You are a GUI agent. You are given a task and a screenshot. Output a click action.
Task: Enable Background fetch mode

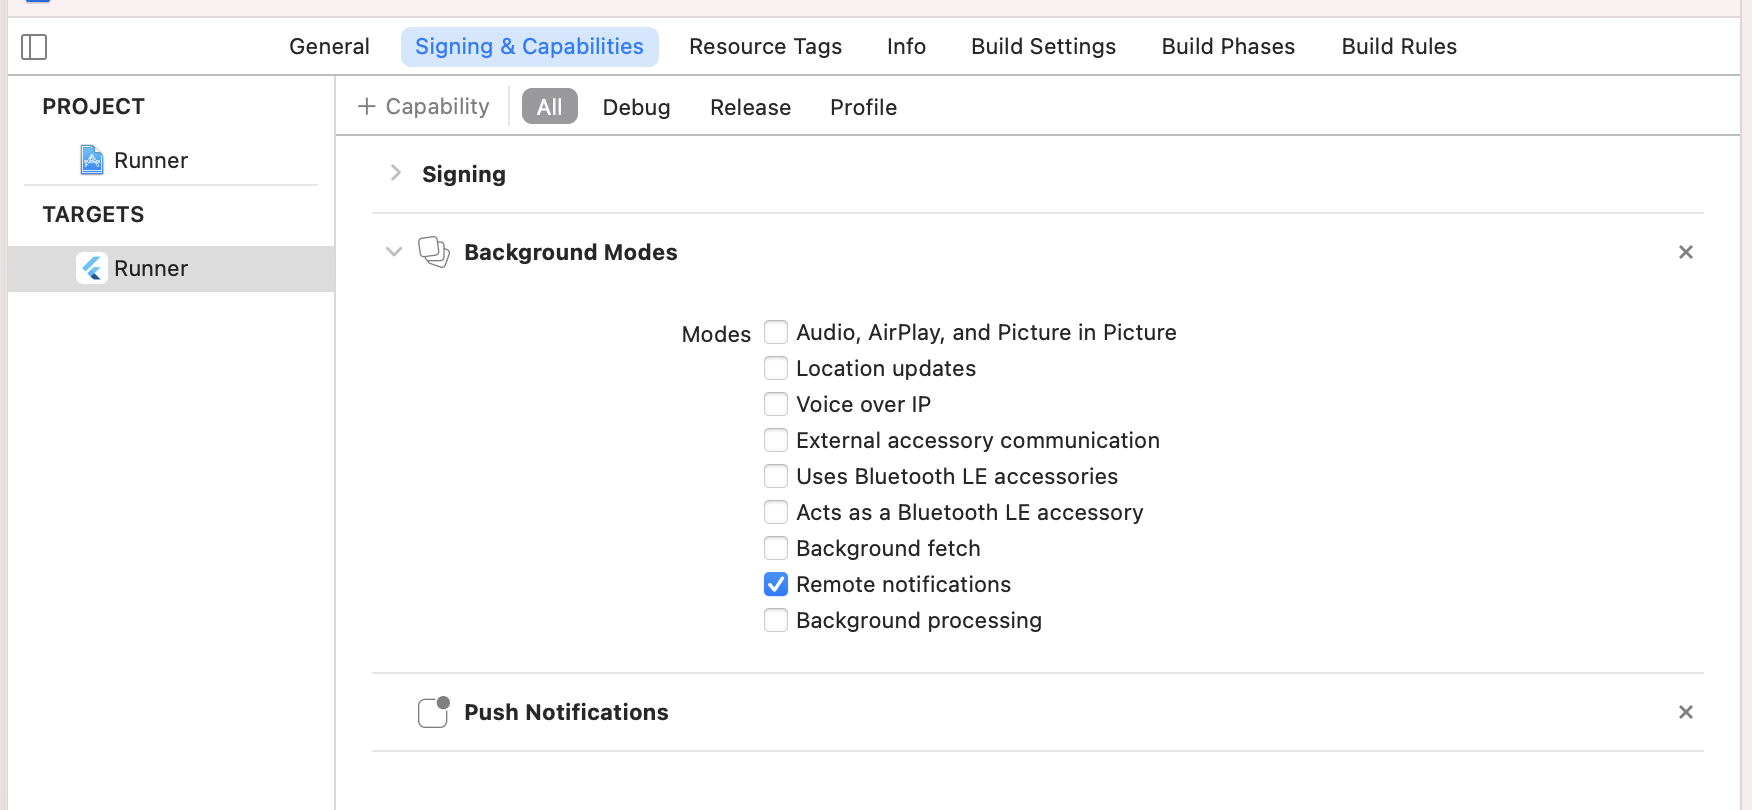776,548
